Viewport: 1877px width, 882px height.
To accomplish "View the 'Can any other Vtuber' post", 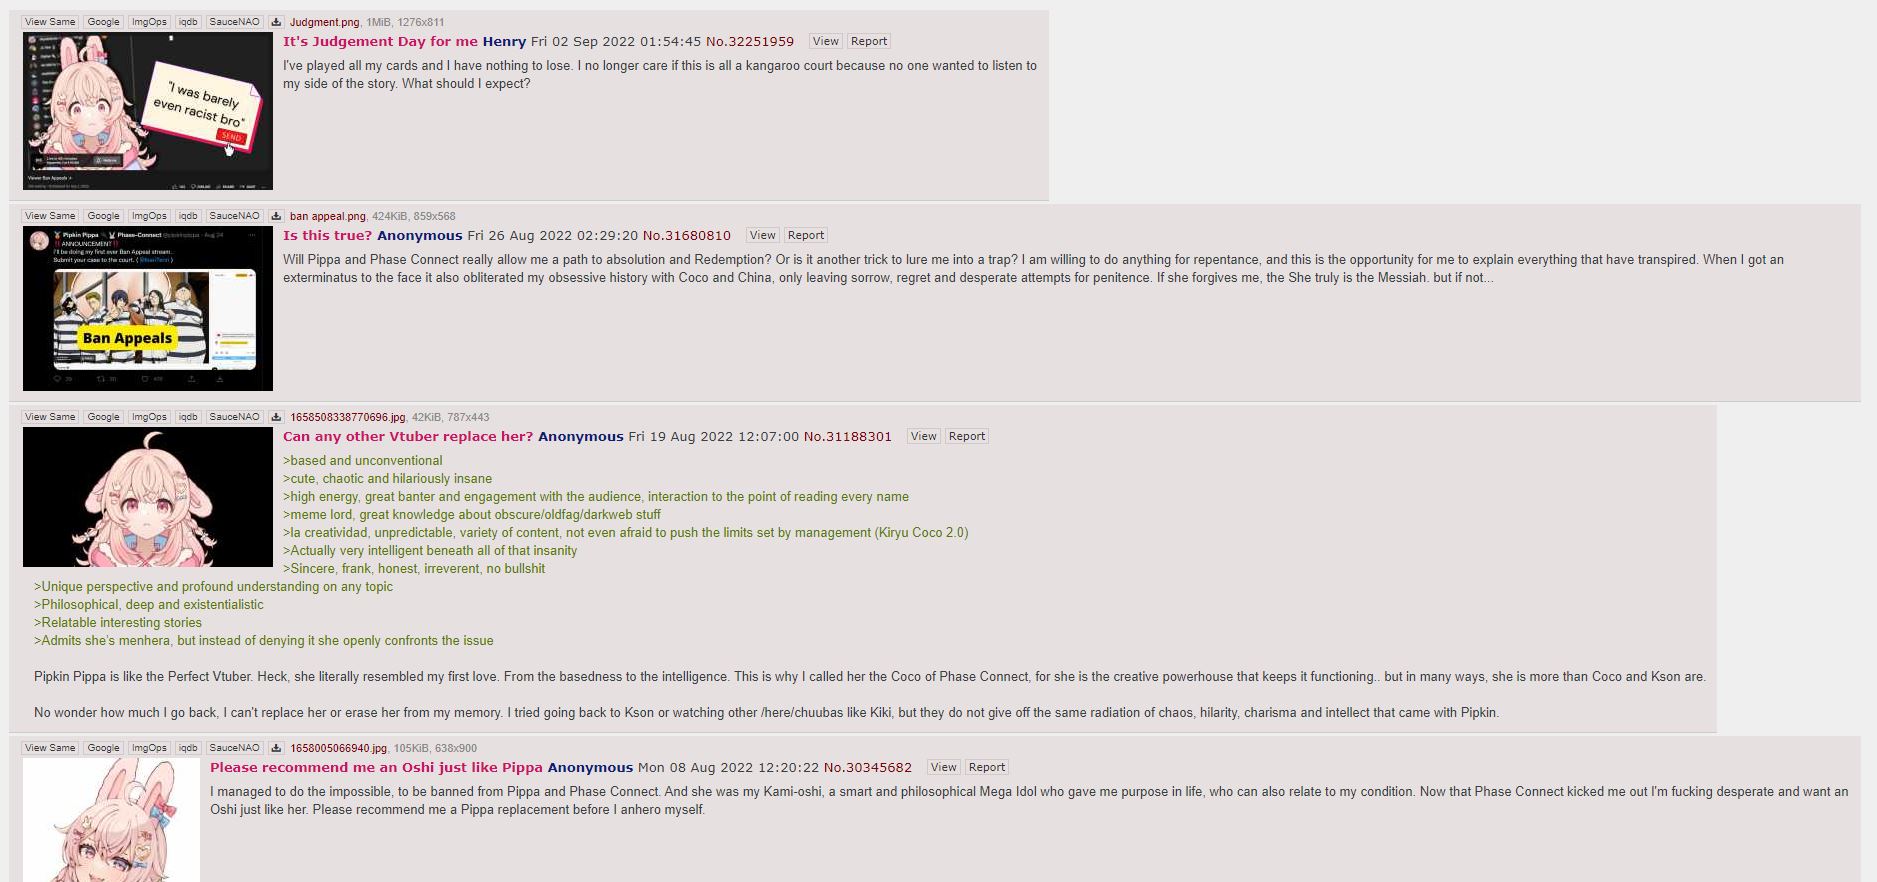I will [x=923, y=436].
